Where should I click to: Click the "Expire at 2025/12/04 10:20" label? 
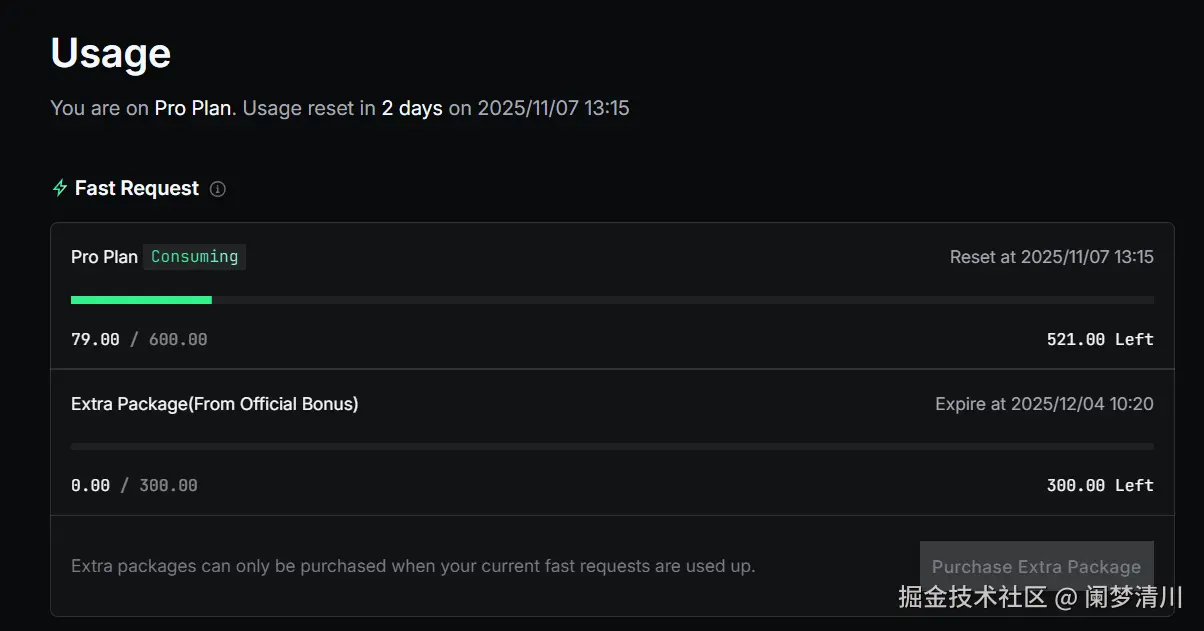1044,404
